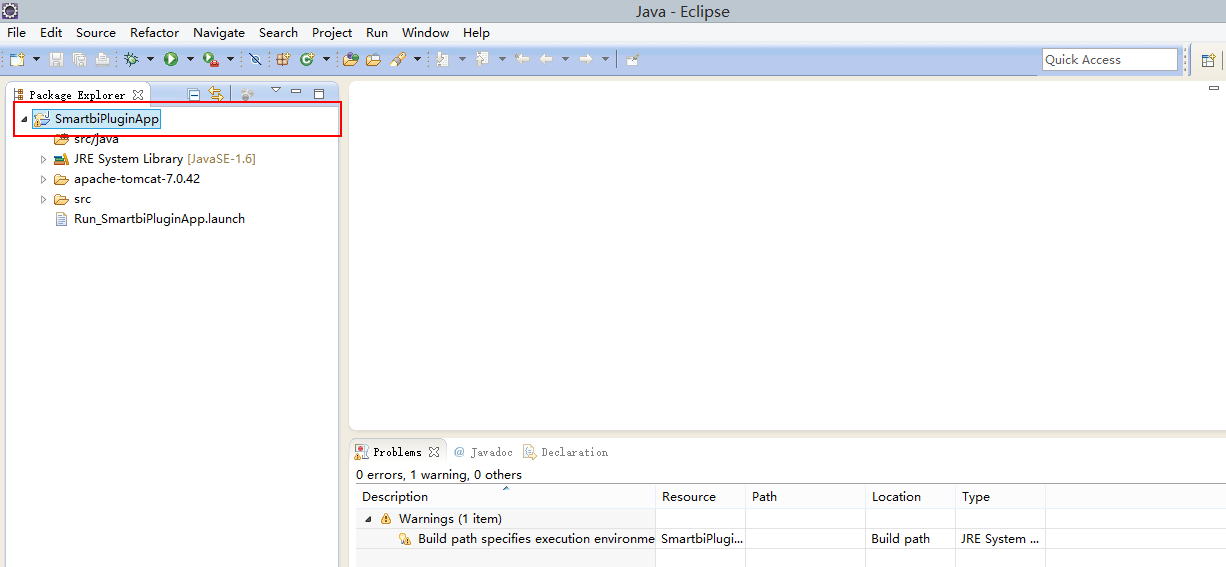Screen dimensions: 1226x567
Task: Expand the JRE System Library node
Action: click(43, 159)
